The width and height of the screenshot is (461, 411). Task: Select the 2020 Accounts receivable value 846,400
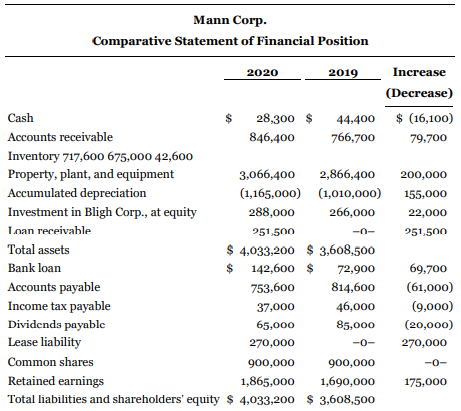(x=272, y=137)
